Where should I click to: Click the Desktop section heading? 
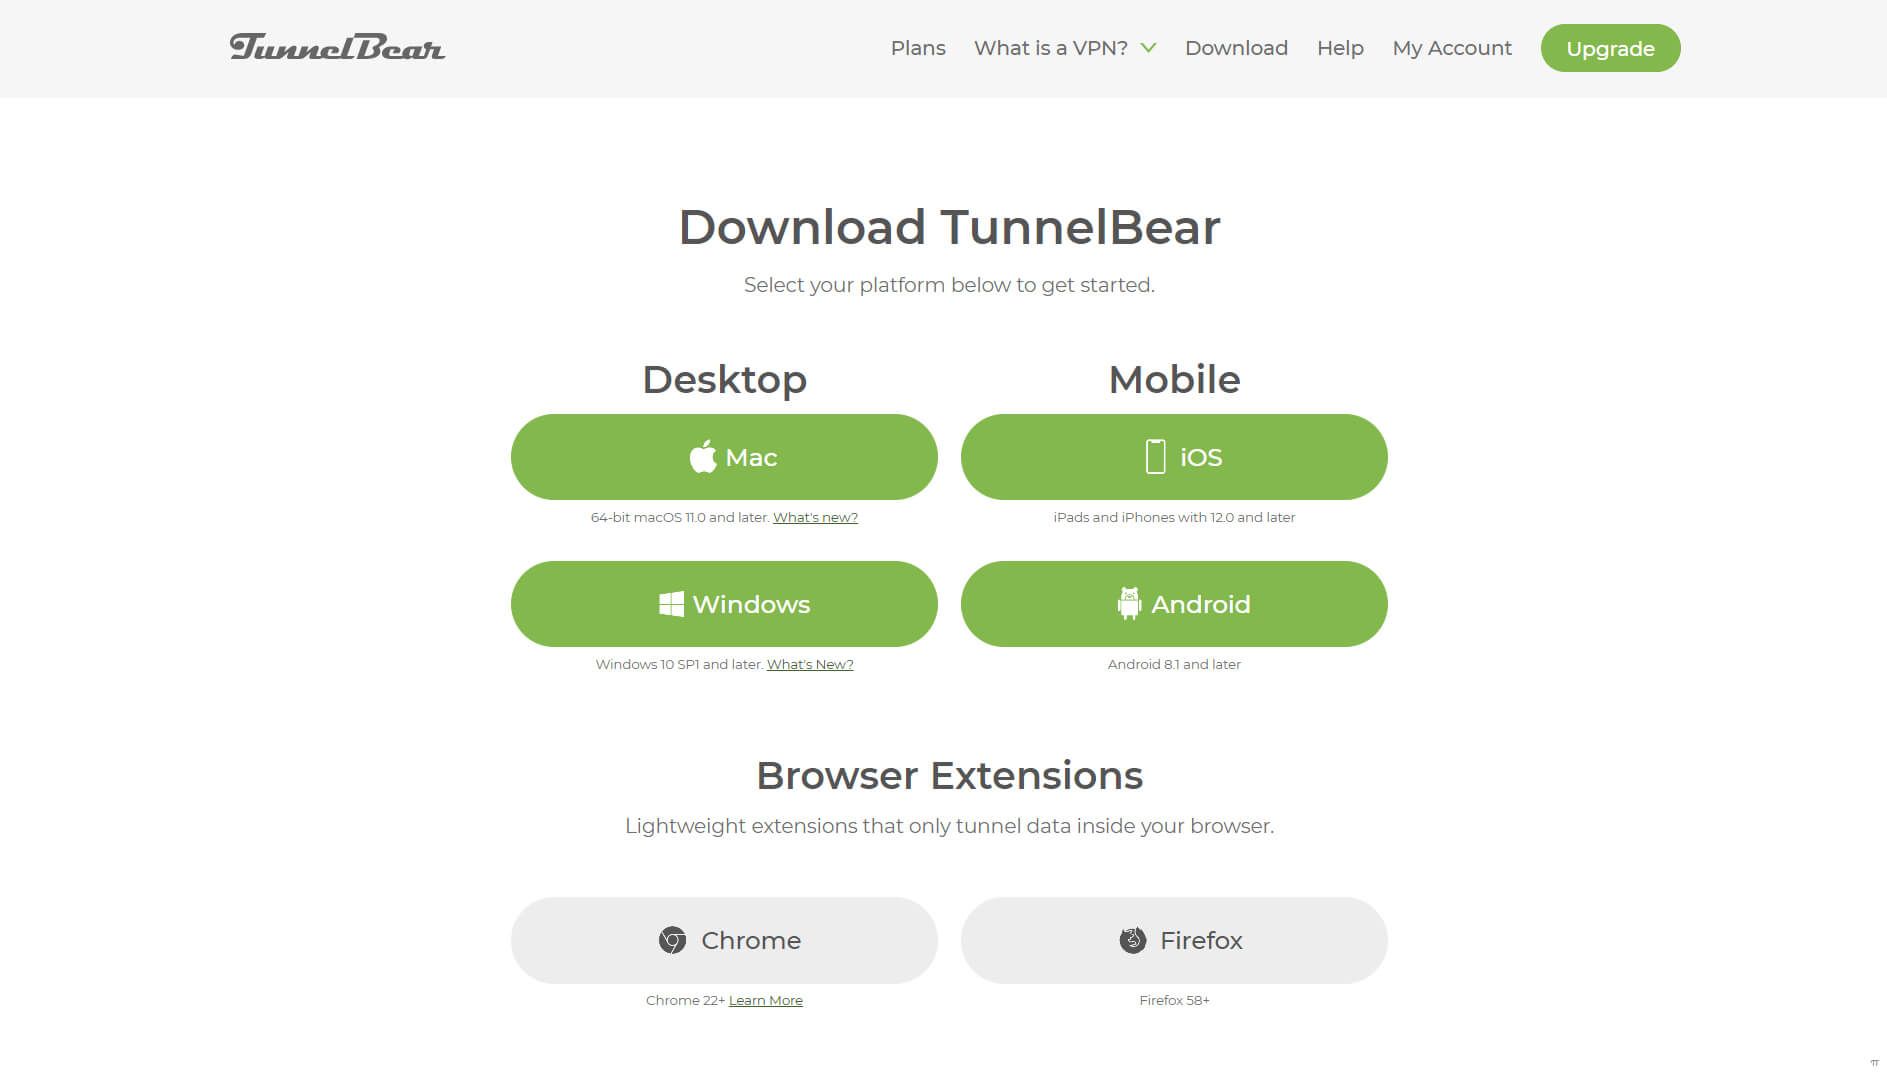[x=724, y=380]
